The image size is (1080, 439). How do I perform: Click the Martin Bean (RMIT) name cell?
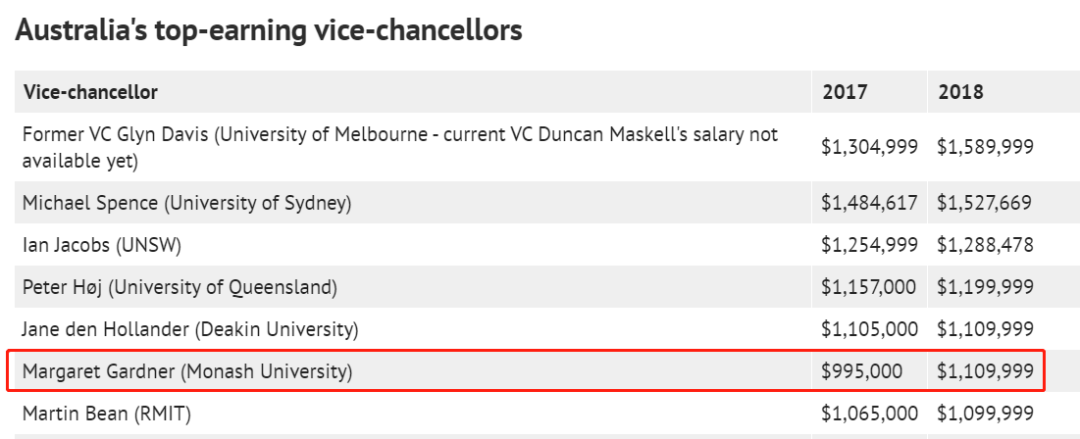107,414
